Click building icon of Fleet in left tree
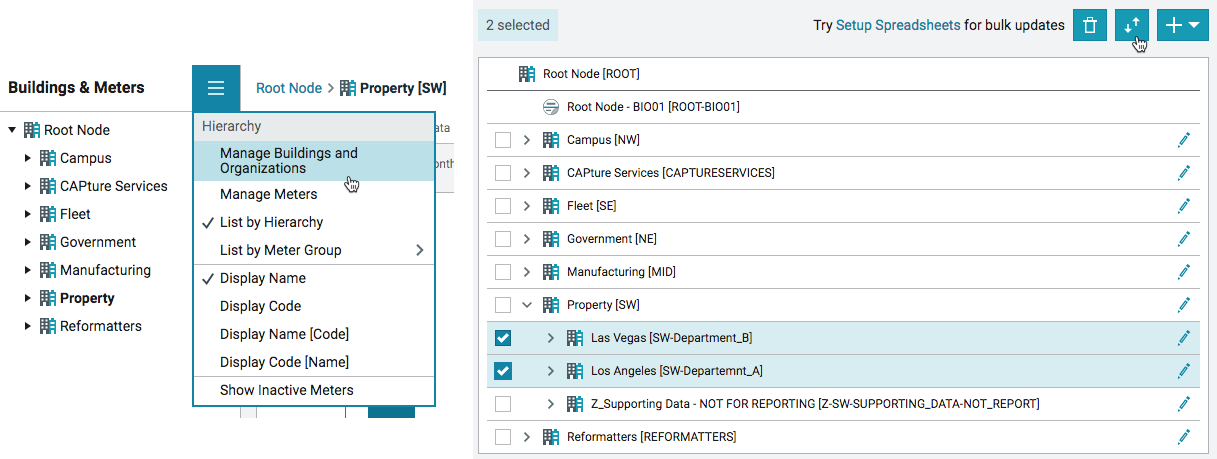The height and width of the screenshot is (459, 1217). click(x=48, y=214)
